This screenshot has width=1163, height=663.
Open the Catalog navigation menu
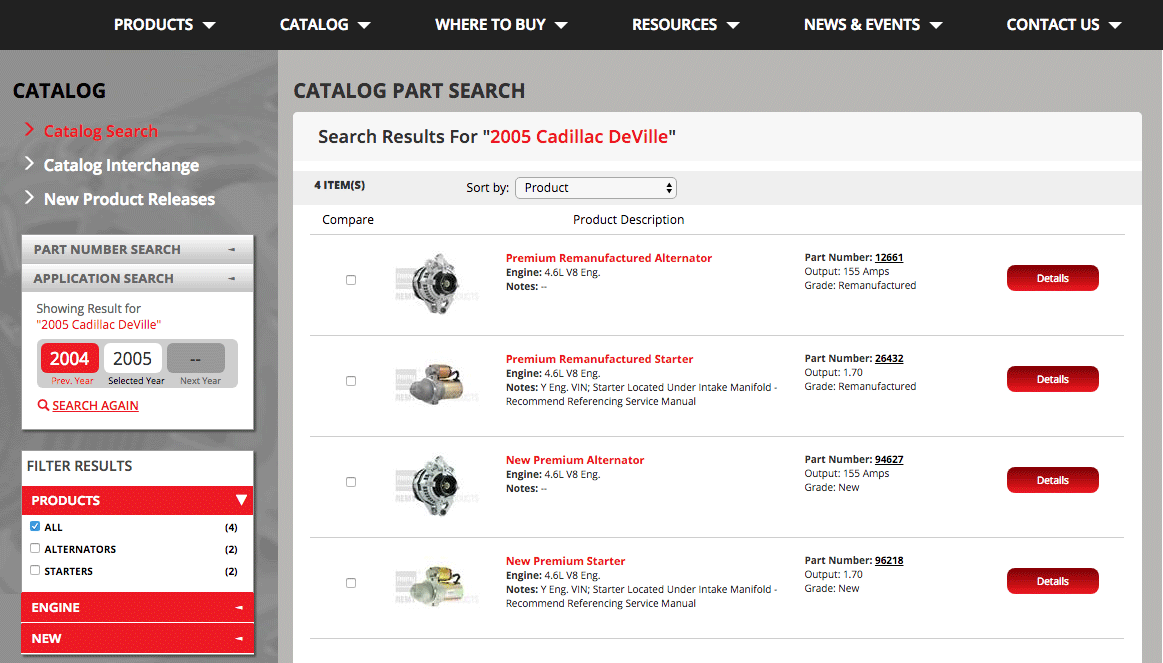324,24
